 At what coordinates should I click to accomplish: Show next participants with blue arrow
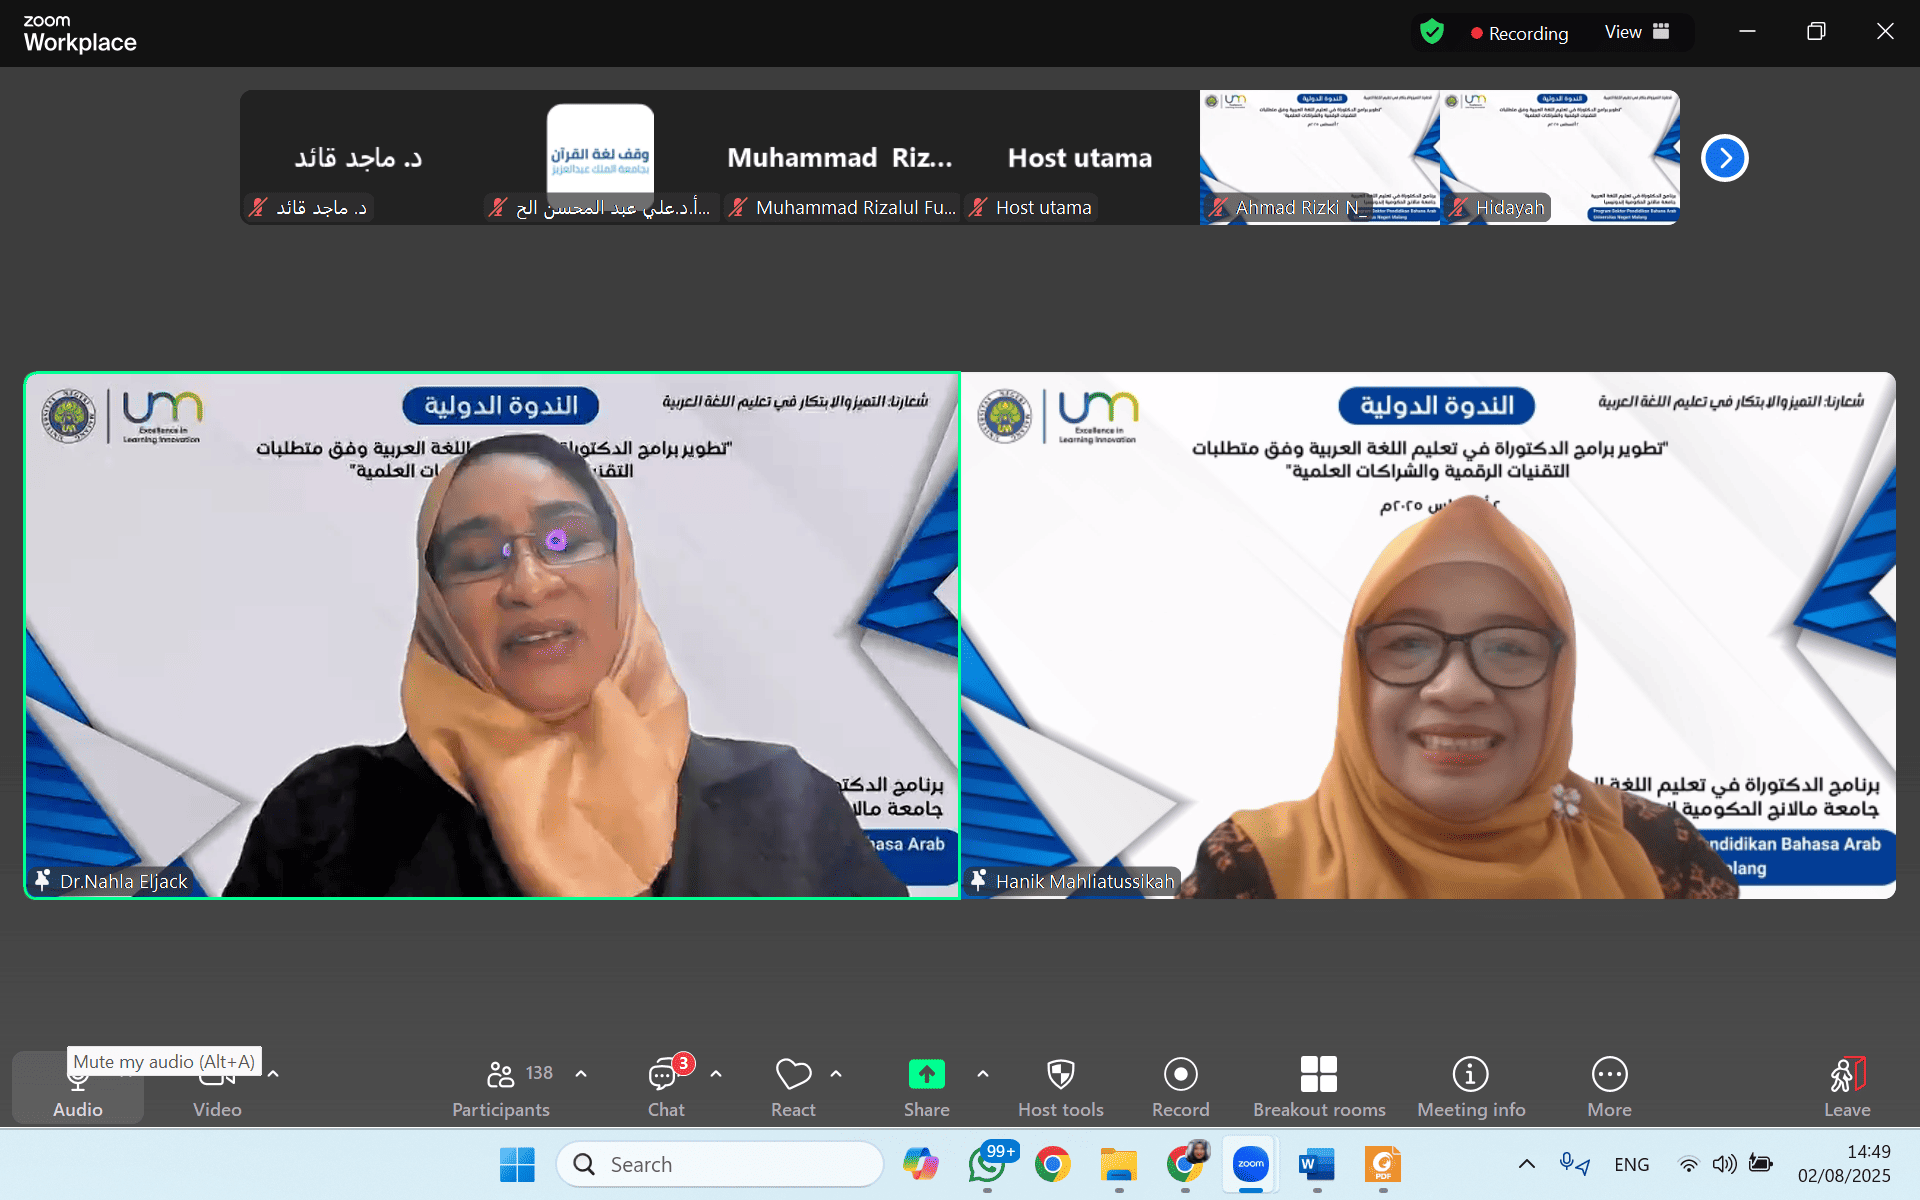(x=1724, y=158)
